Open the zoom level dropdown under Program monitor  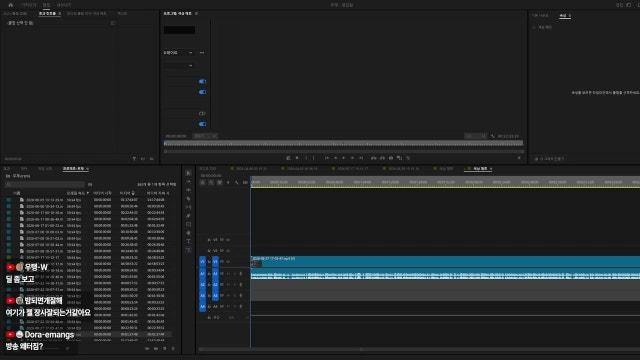205,136
